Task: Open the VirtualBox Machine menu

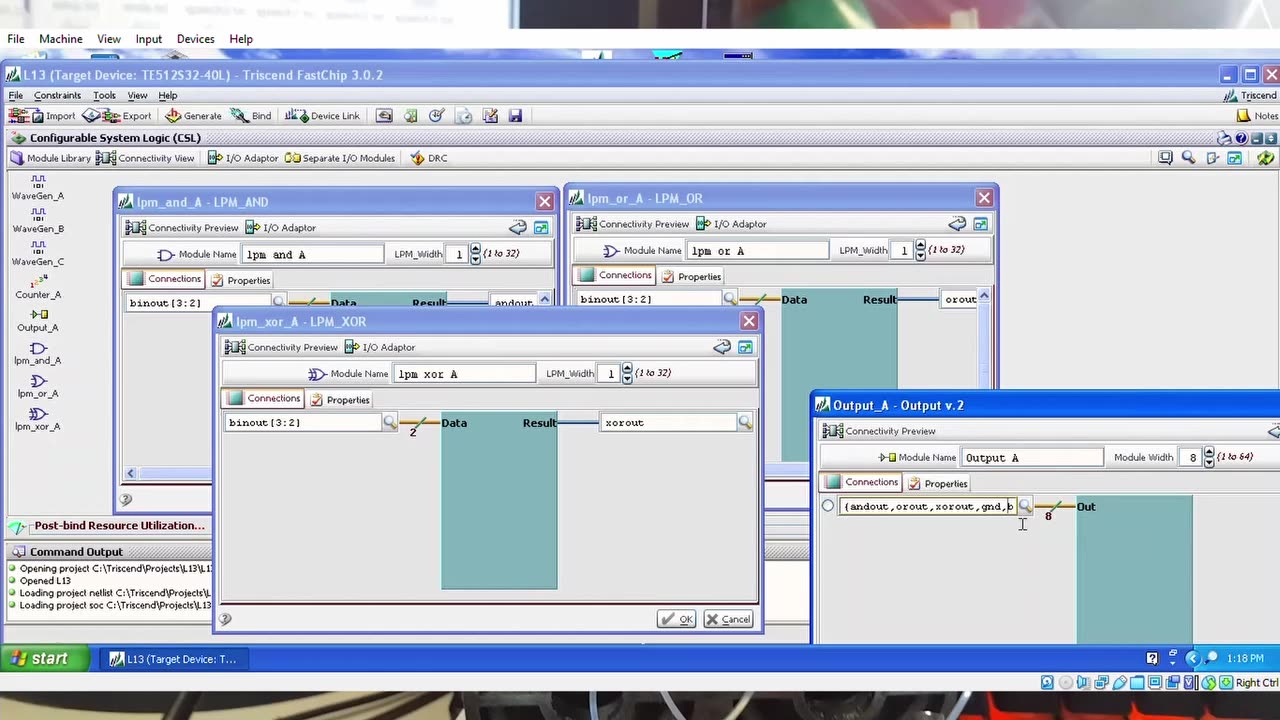Action: coord(61,39)
